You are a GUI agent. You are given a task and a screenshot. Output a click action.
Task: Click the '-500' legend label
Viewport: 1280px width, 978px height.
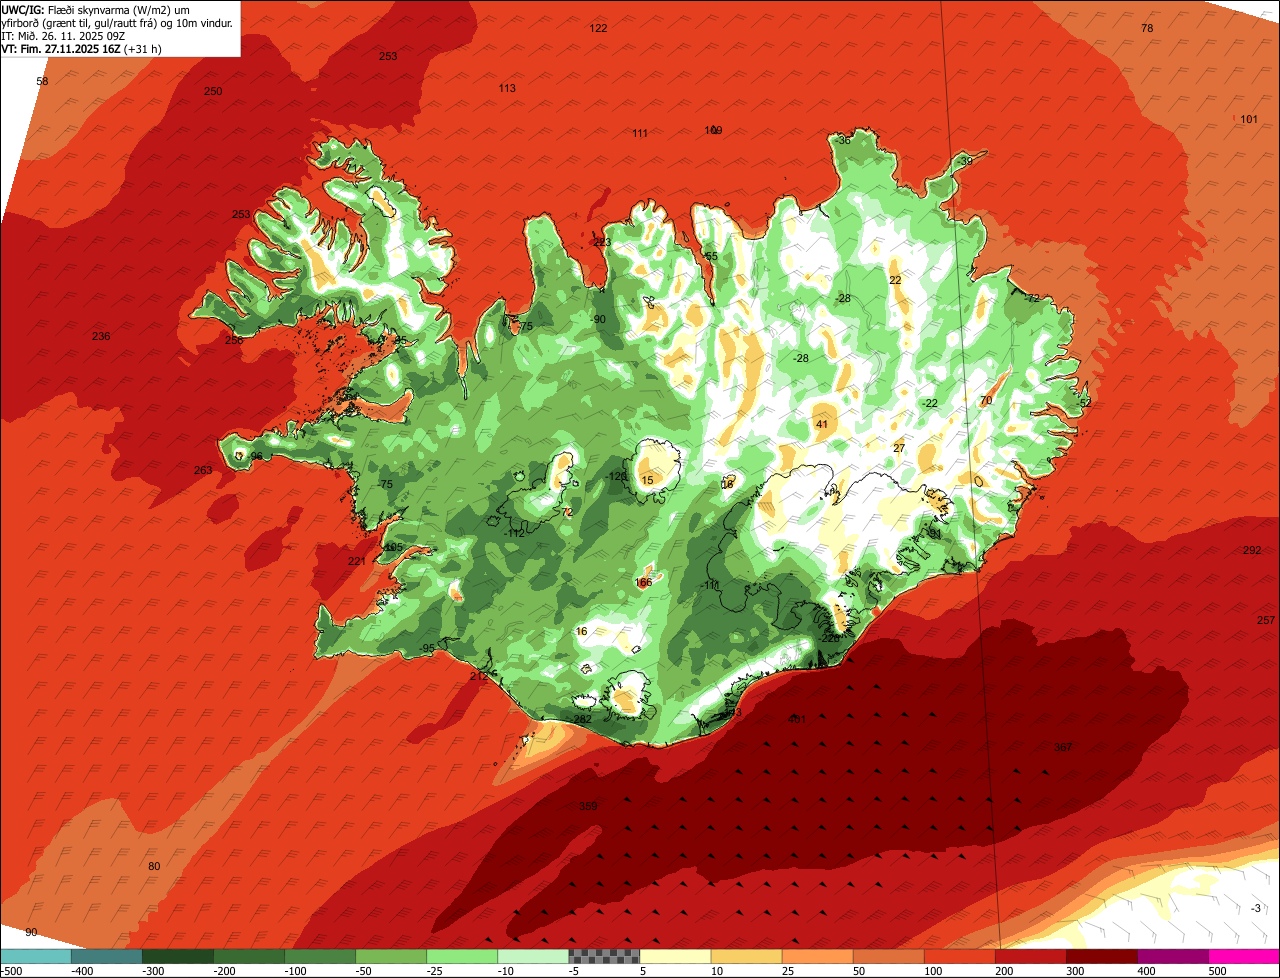point(13,971)
